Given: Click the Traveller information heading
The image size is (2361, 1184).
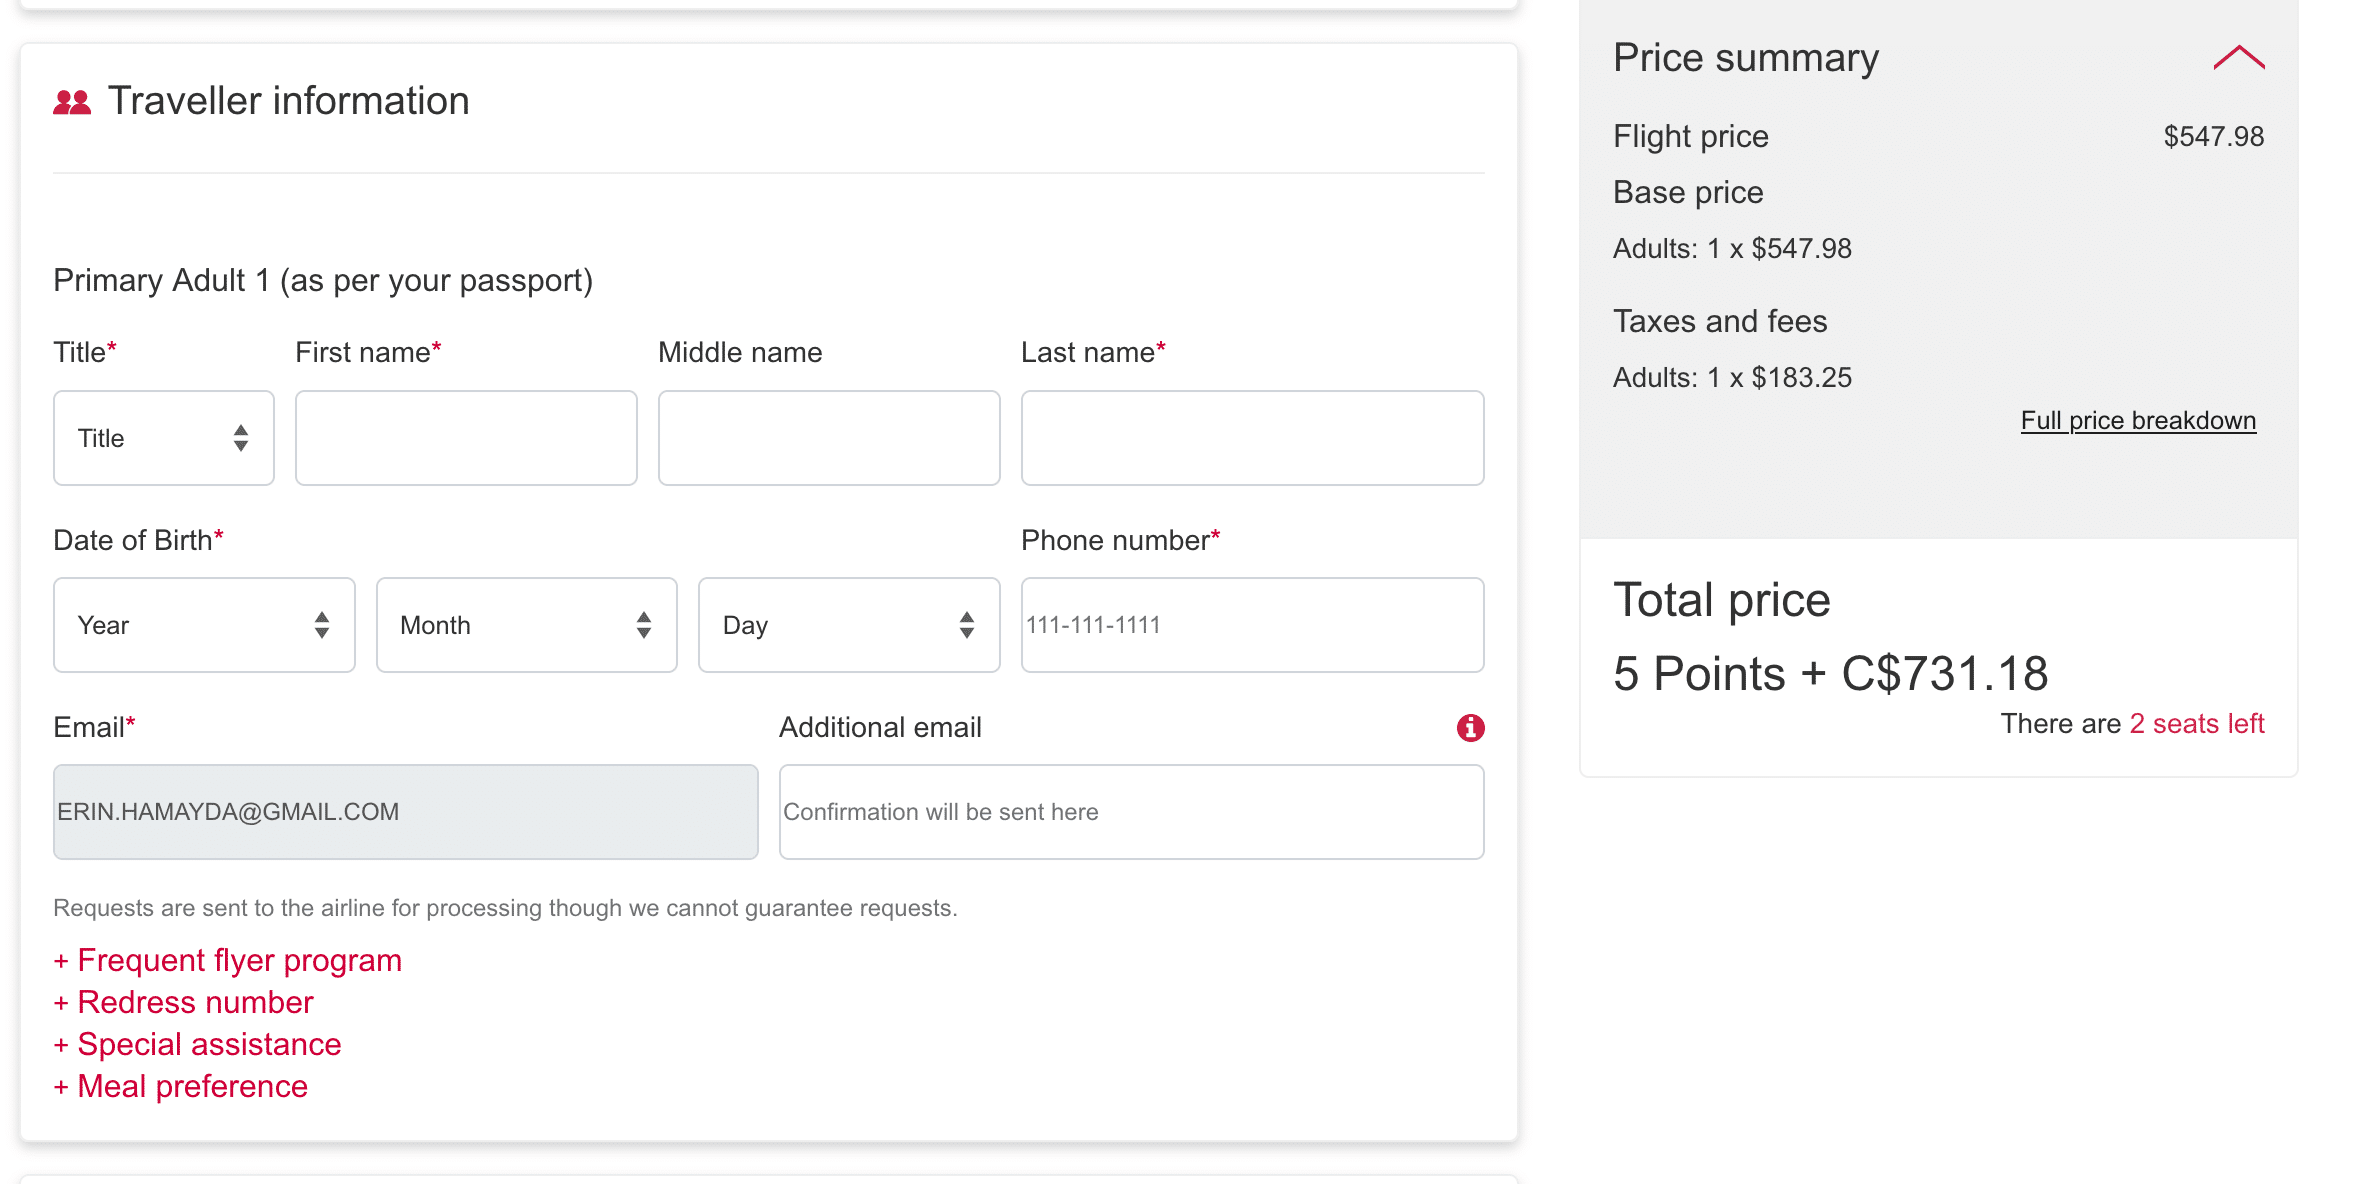Looking at the screenshot, I should point(288,101).
